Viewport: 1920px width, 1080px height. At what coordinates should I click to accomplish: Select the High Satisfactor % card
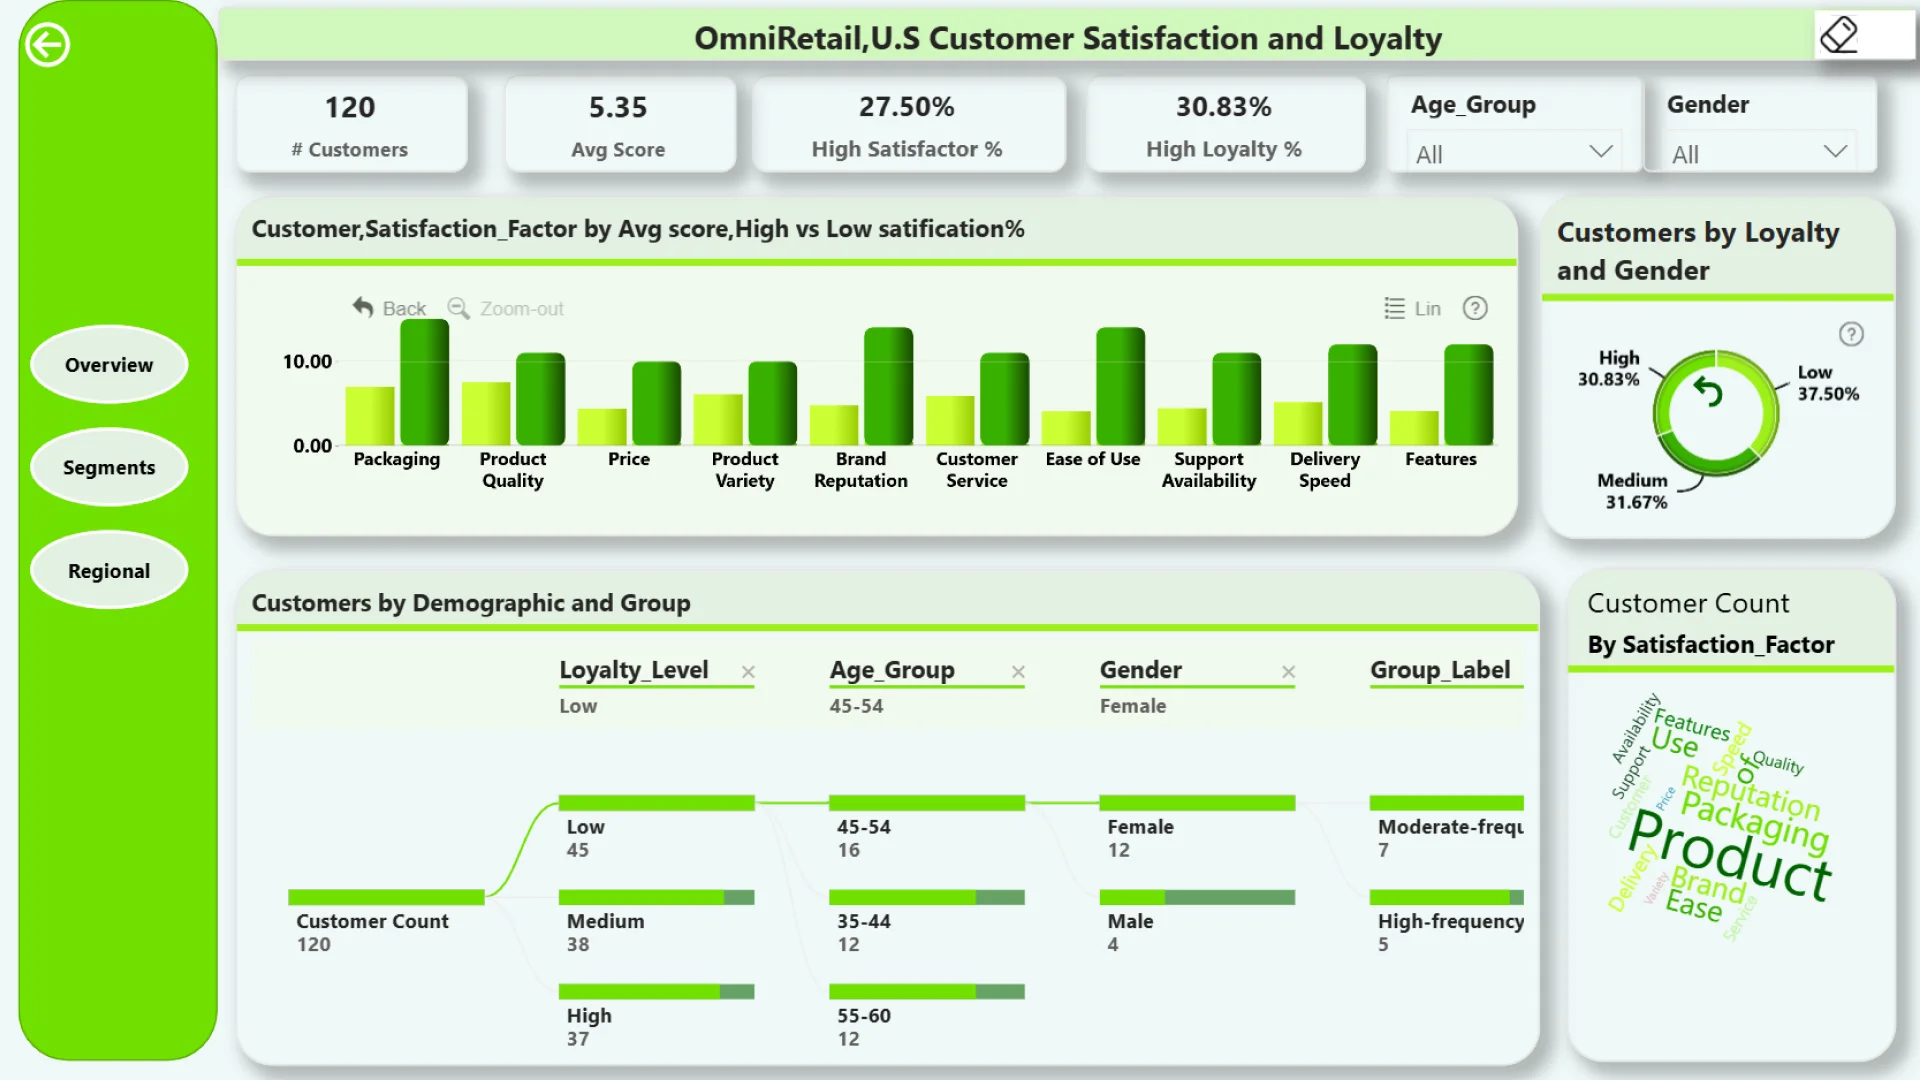click(907, 126)
